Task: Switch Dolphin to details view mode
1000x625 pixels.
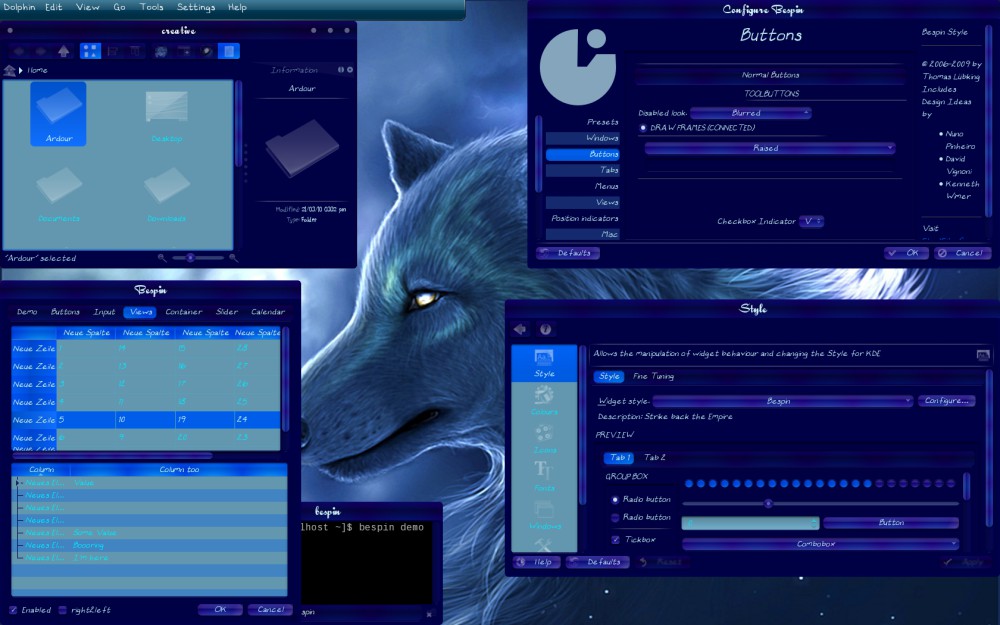Action: coord(113,51)
